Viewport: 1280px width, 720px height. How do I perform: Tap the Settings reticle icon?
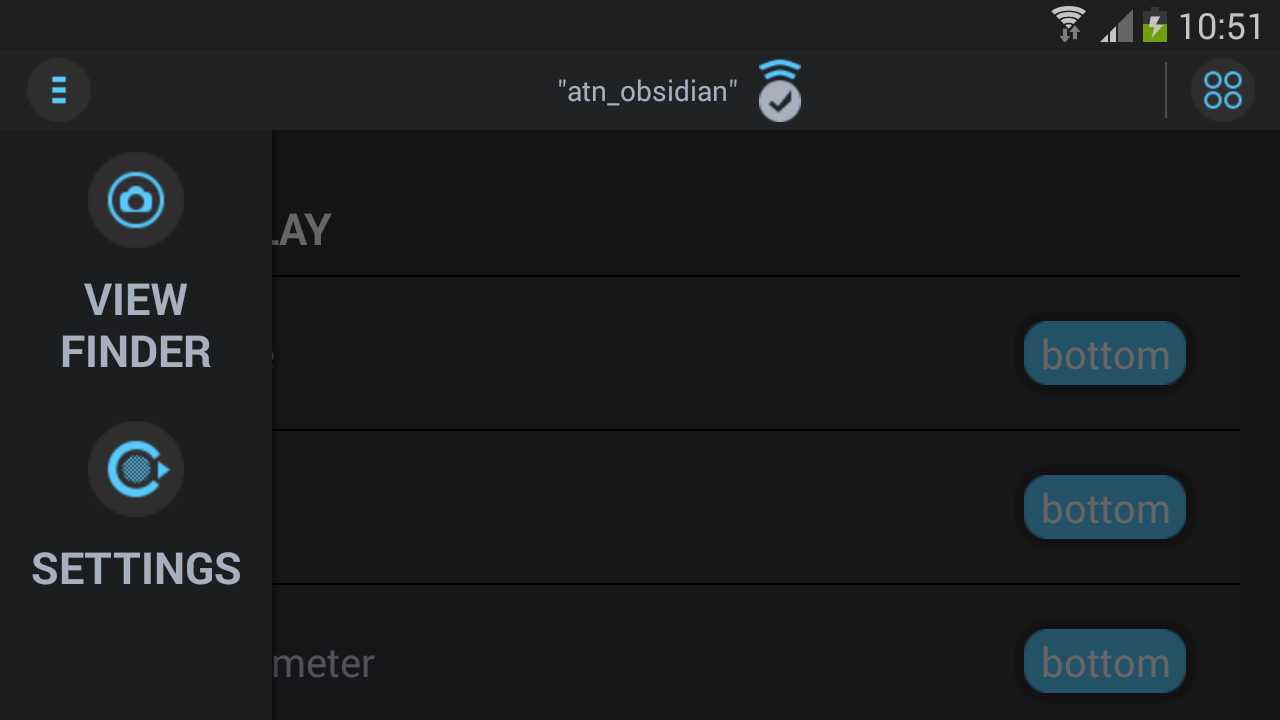point(135,469)
